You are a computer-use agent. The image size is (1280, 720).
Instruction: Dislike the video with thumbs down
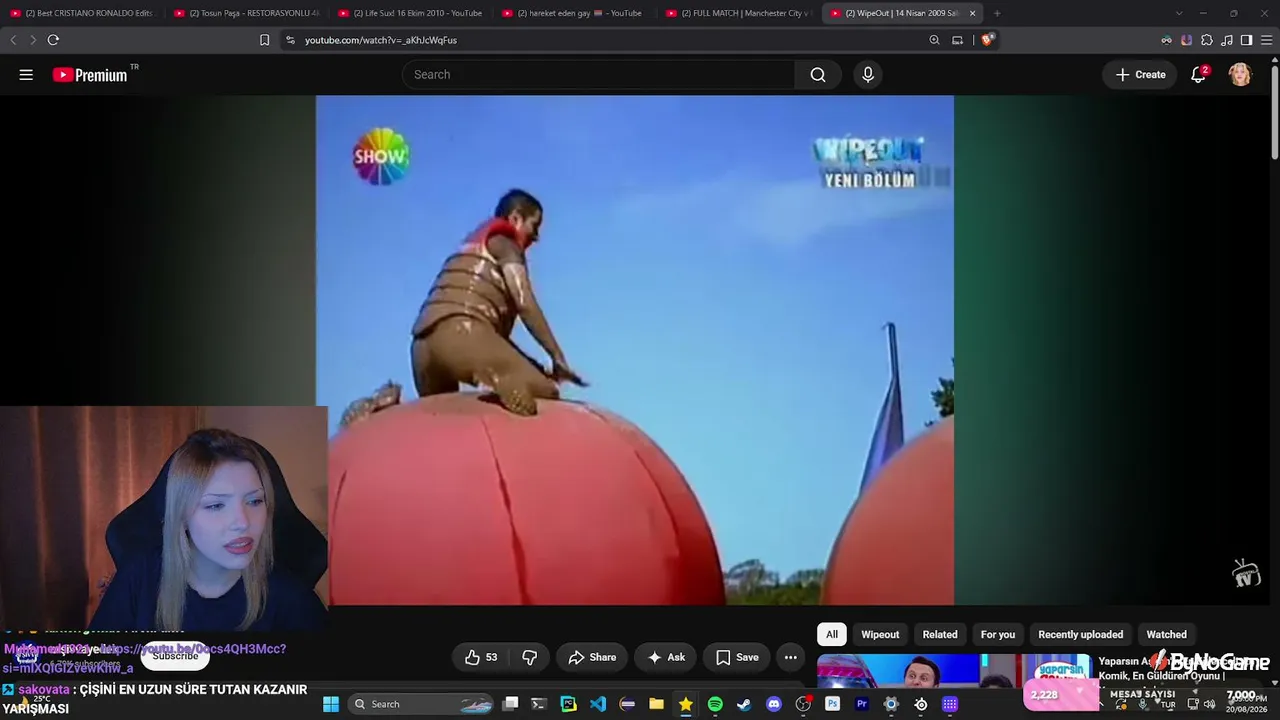coord(530,657)
